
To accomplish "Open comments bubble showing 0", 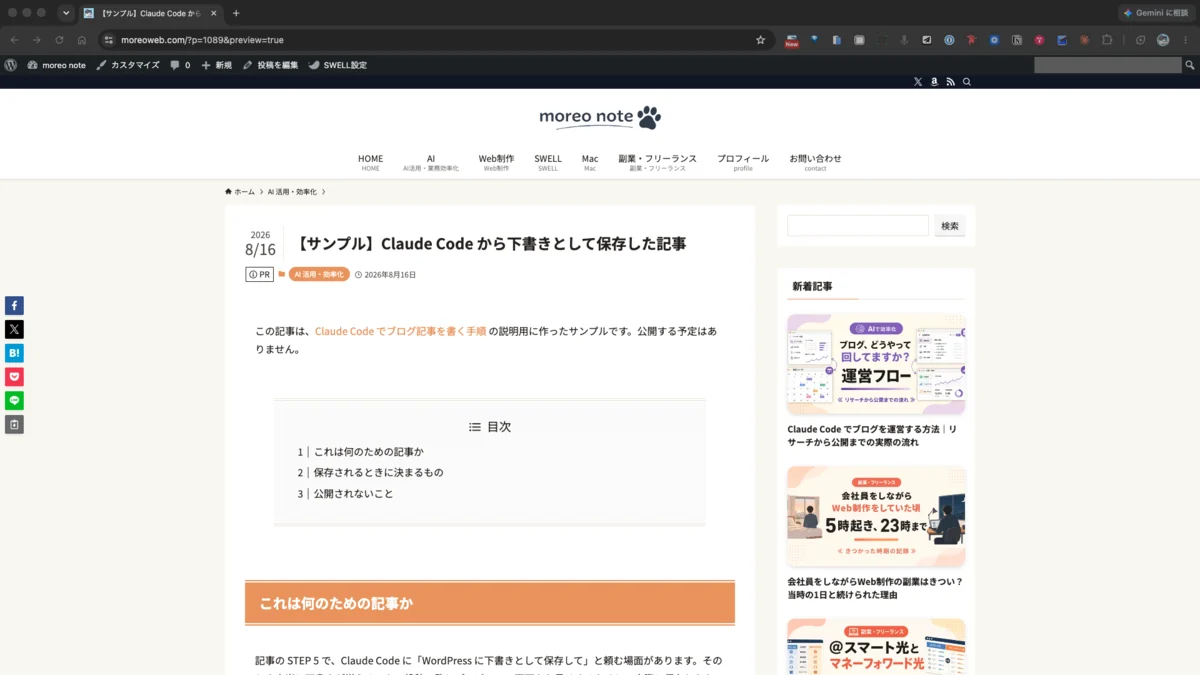I will click(180, 65).
